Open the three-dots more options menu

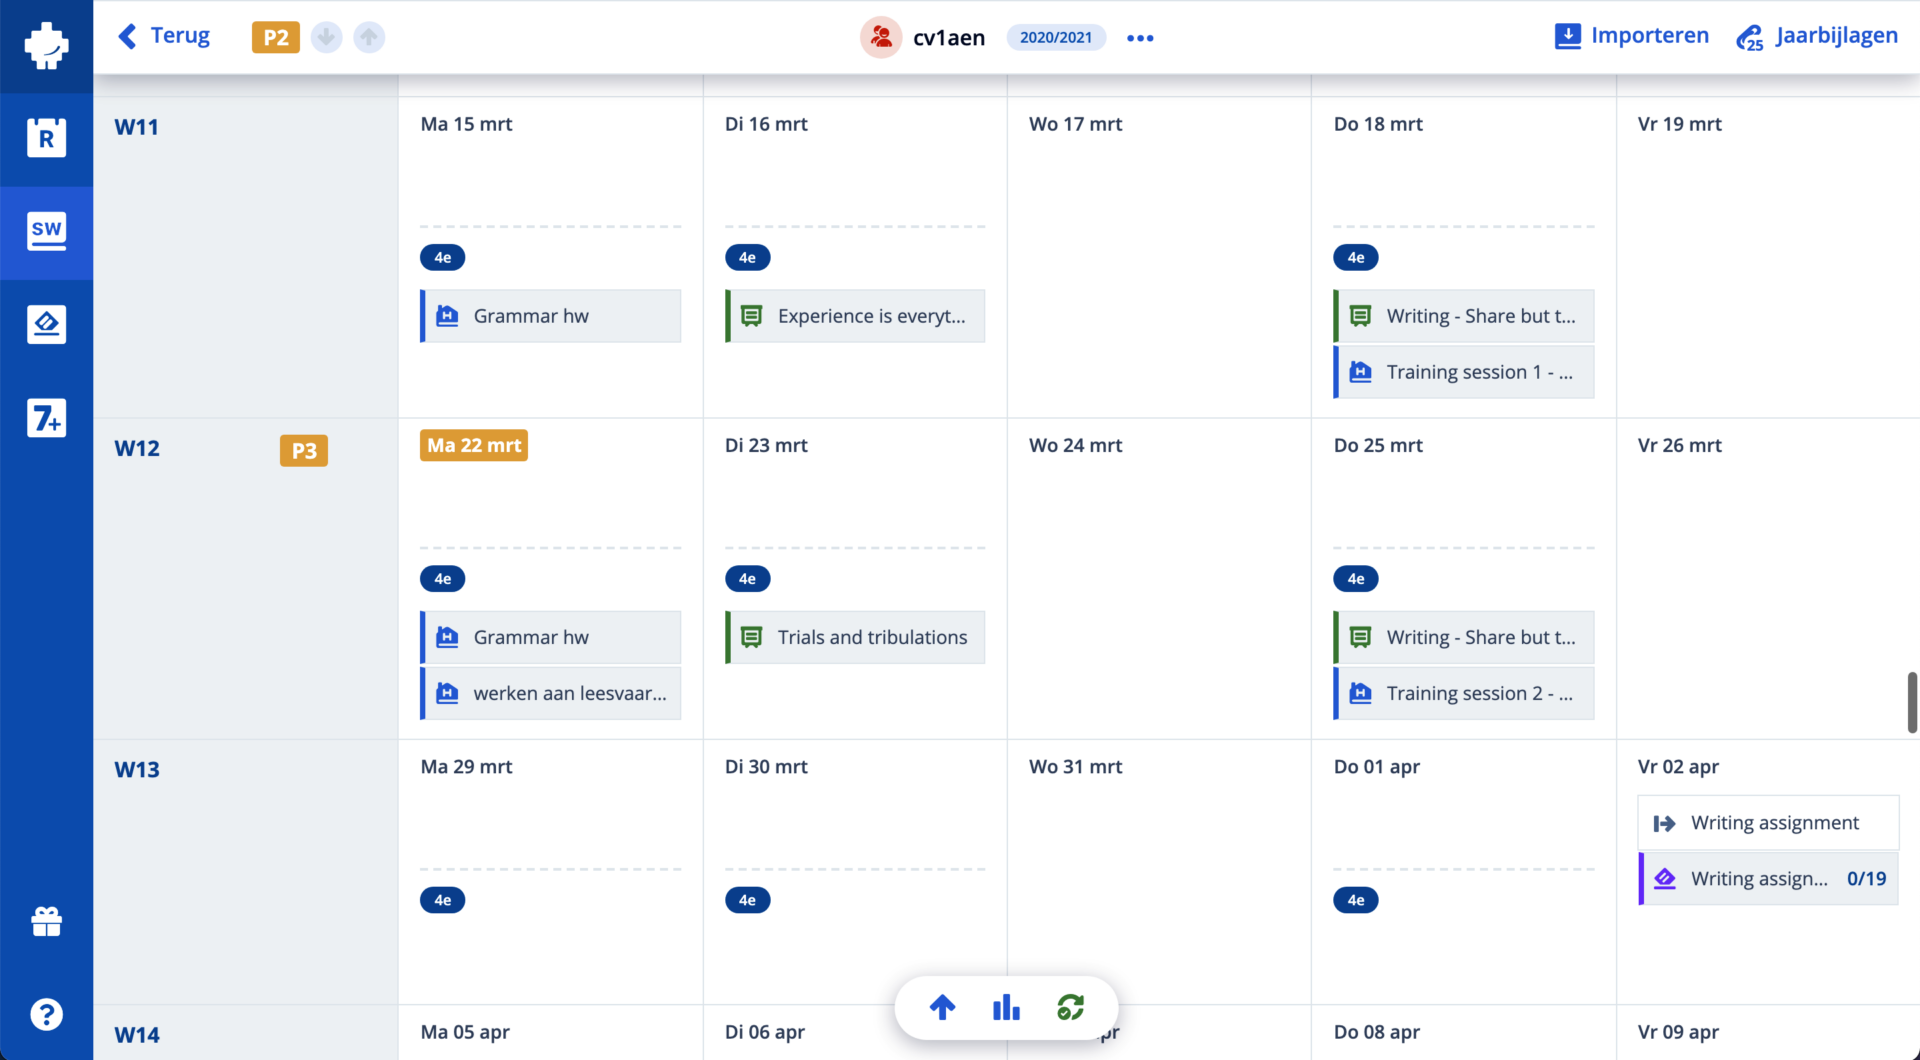pyautogui.click(x=1140, y=38)
